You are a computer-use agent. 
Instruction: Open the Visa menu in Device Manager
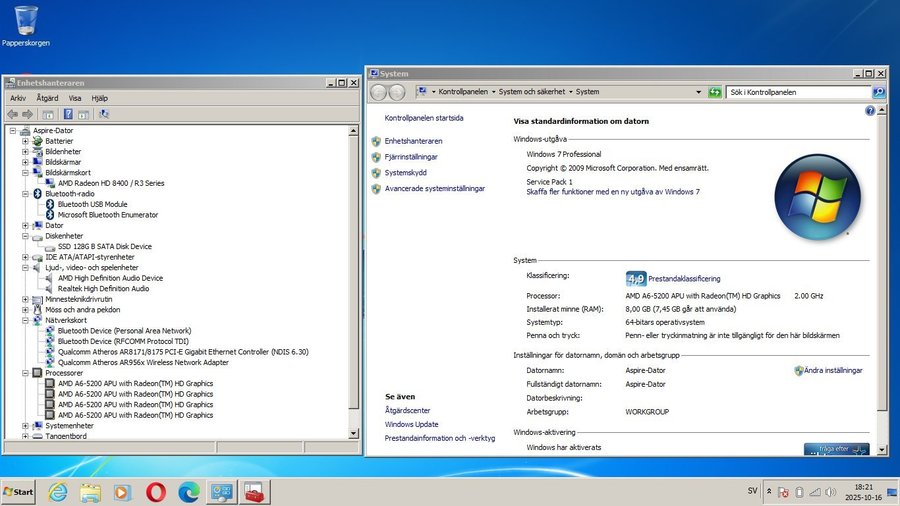tap(75, 98)
